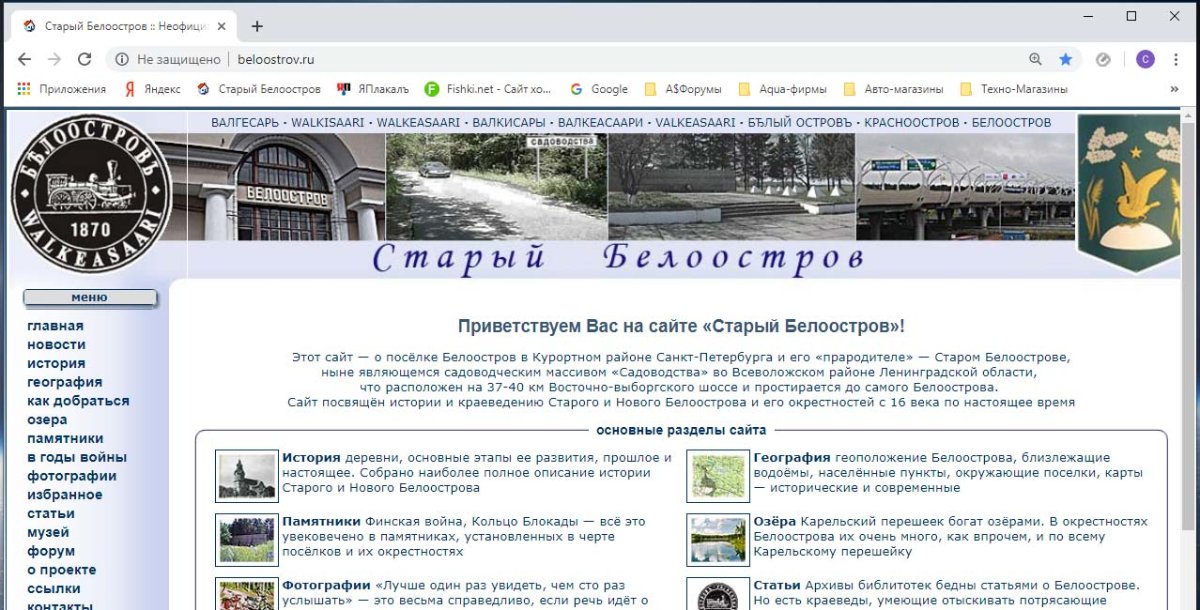
Task: Click the Озёра lake thumbnail image
Action: point(718,540)
